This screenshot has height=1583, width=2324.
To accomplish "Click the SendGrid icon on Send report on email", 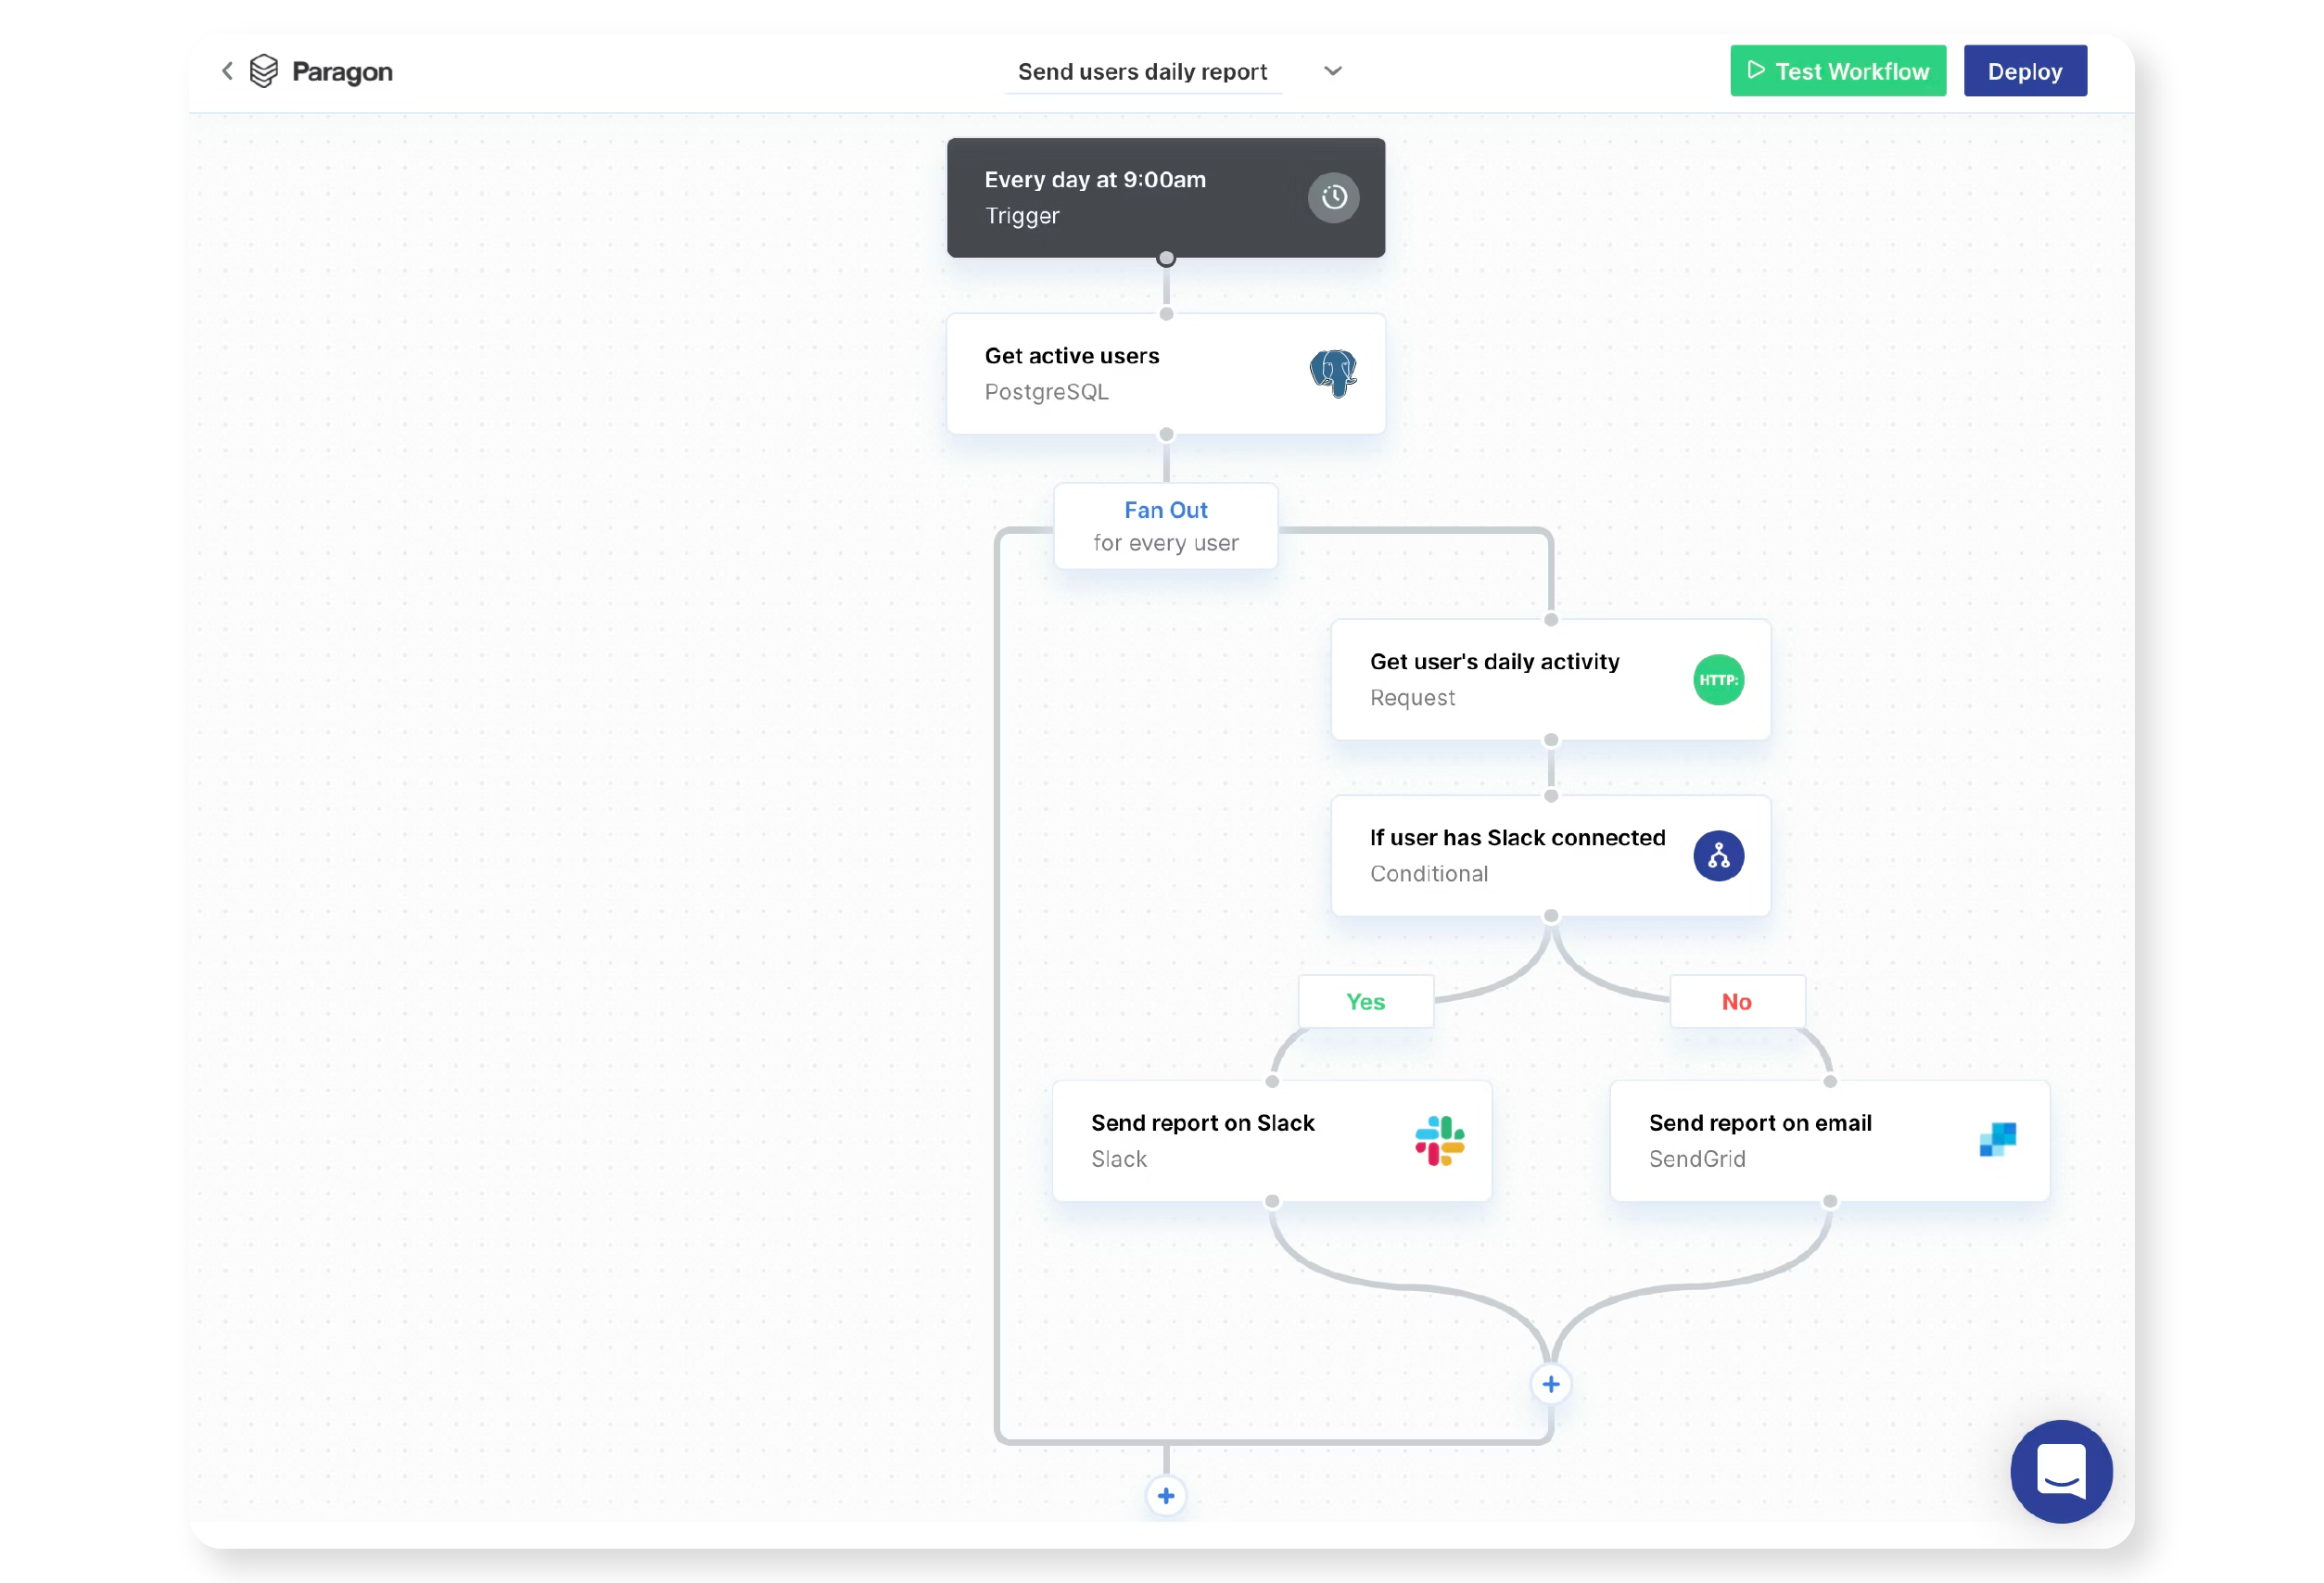I will pos(1997,1140).
